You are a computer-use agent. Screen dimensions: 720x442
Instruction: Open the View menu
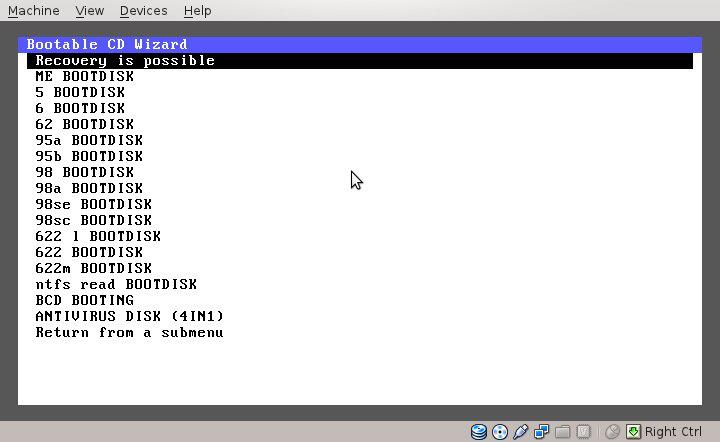click(89, 10)
